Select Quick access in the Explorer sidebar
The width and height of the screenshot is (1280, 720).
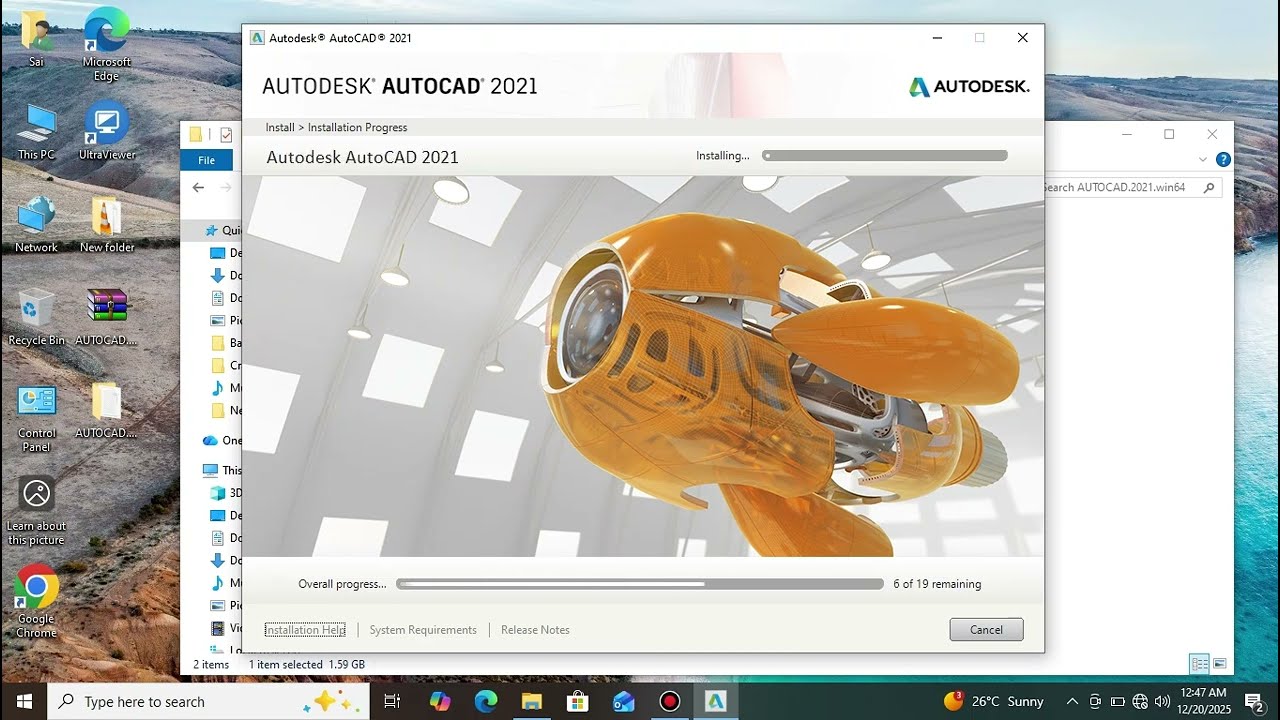(x=222, y=230)
